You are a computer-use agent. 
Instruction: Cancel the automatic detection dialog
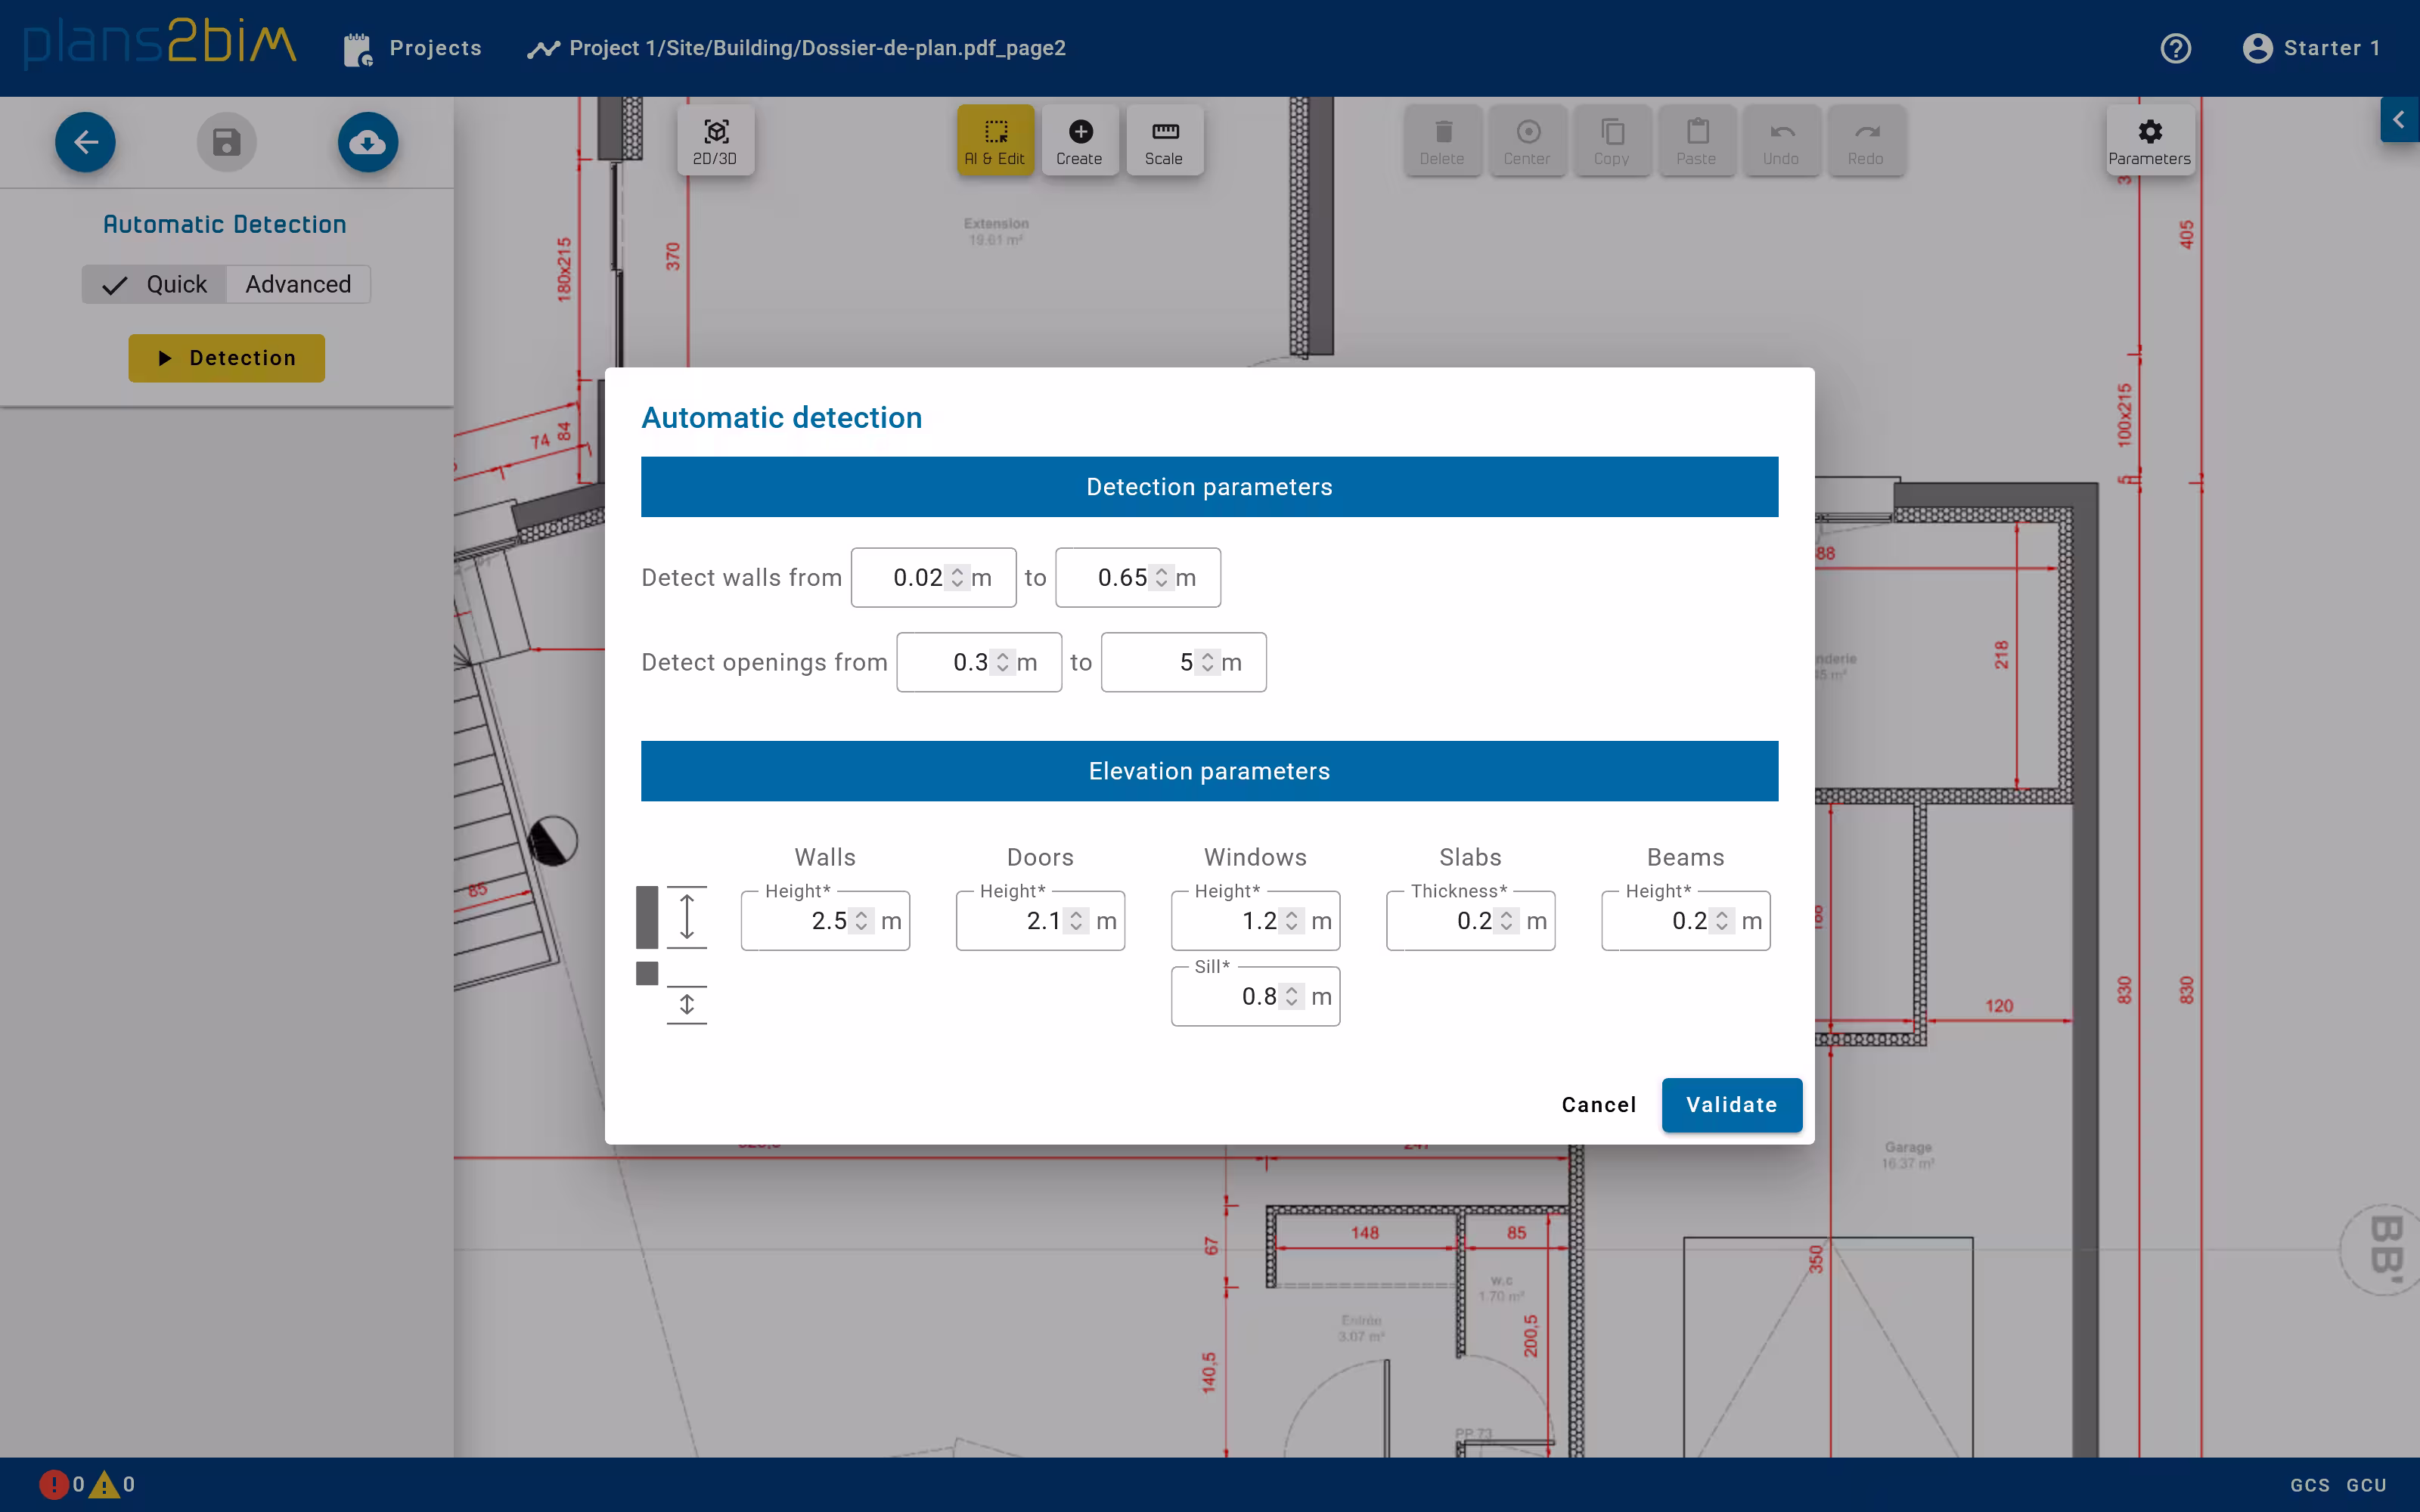click(x=1598, y=1104)
